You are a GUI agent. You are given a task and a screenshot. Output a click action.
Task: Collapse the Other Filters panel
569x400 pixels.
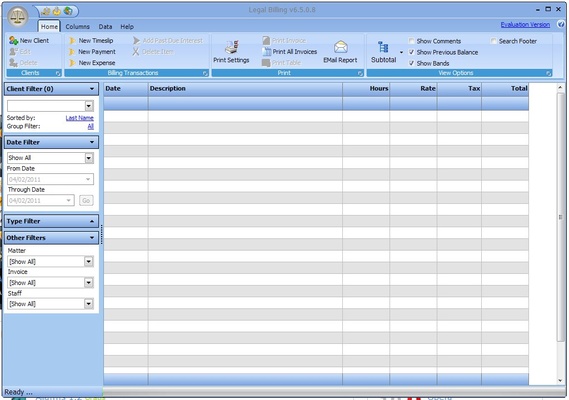pyautogui.click(x=92, y=238)
